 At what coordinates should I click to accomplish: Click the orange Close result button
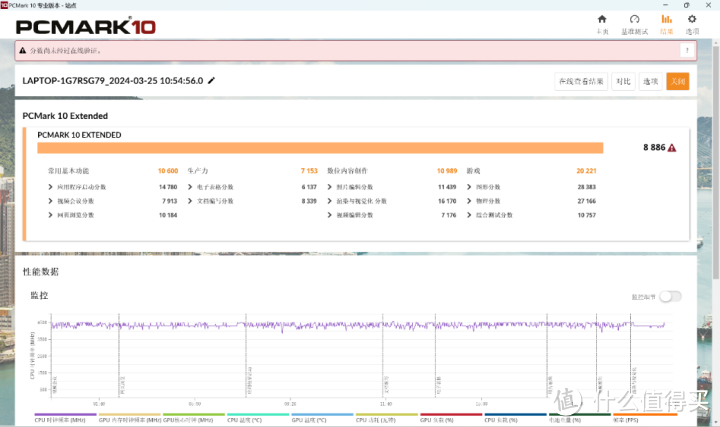677,81
